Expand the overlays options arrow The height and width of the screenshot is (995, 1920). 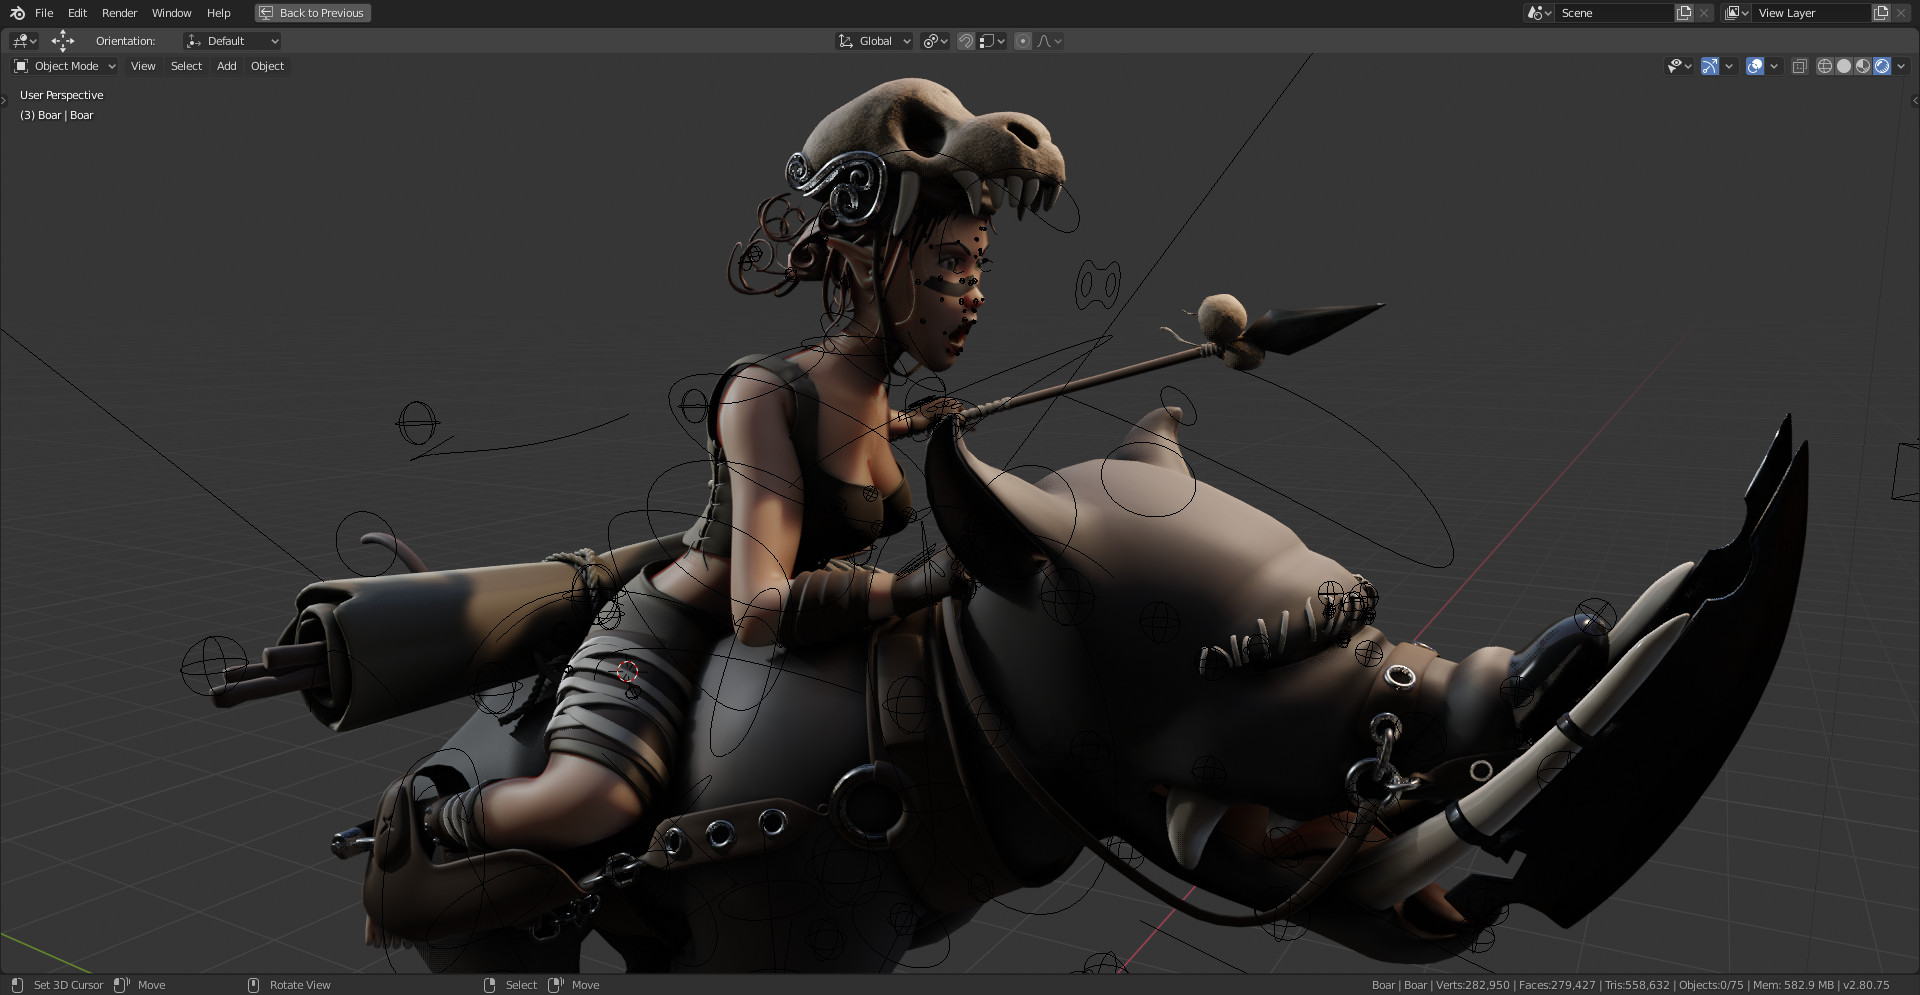click(x=1774, y=66)
